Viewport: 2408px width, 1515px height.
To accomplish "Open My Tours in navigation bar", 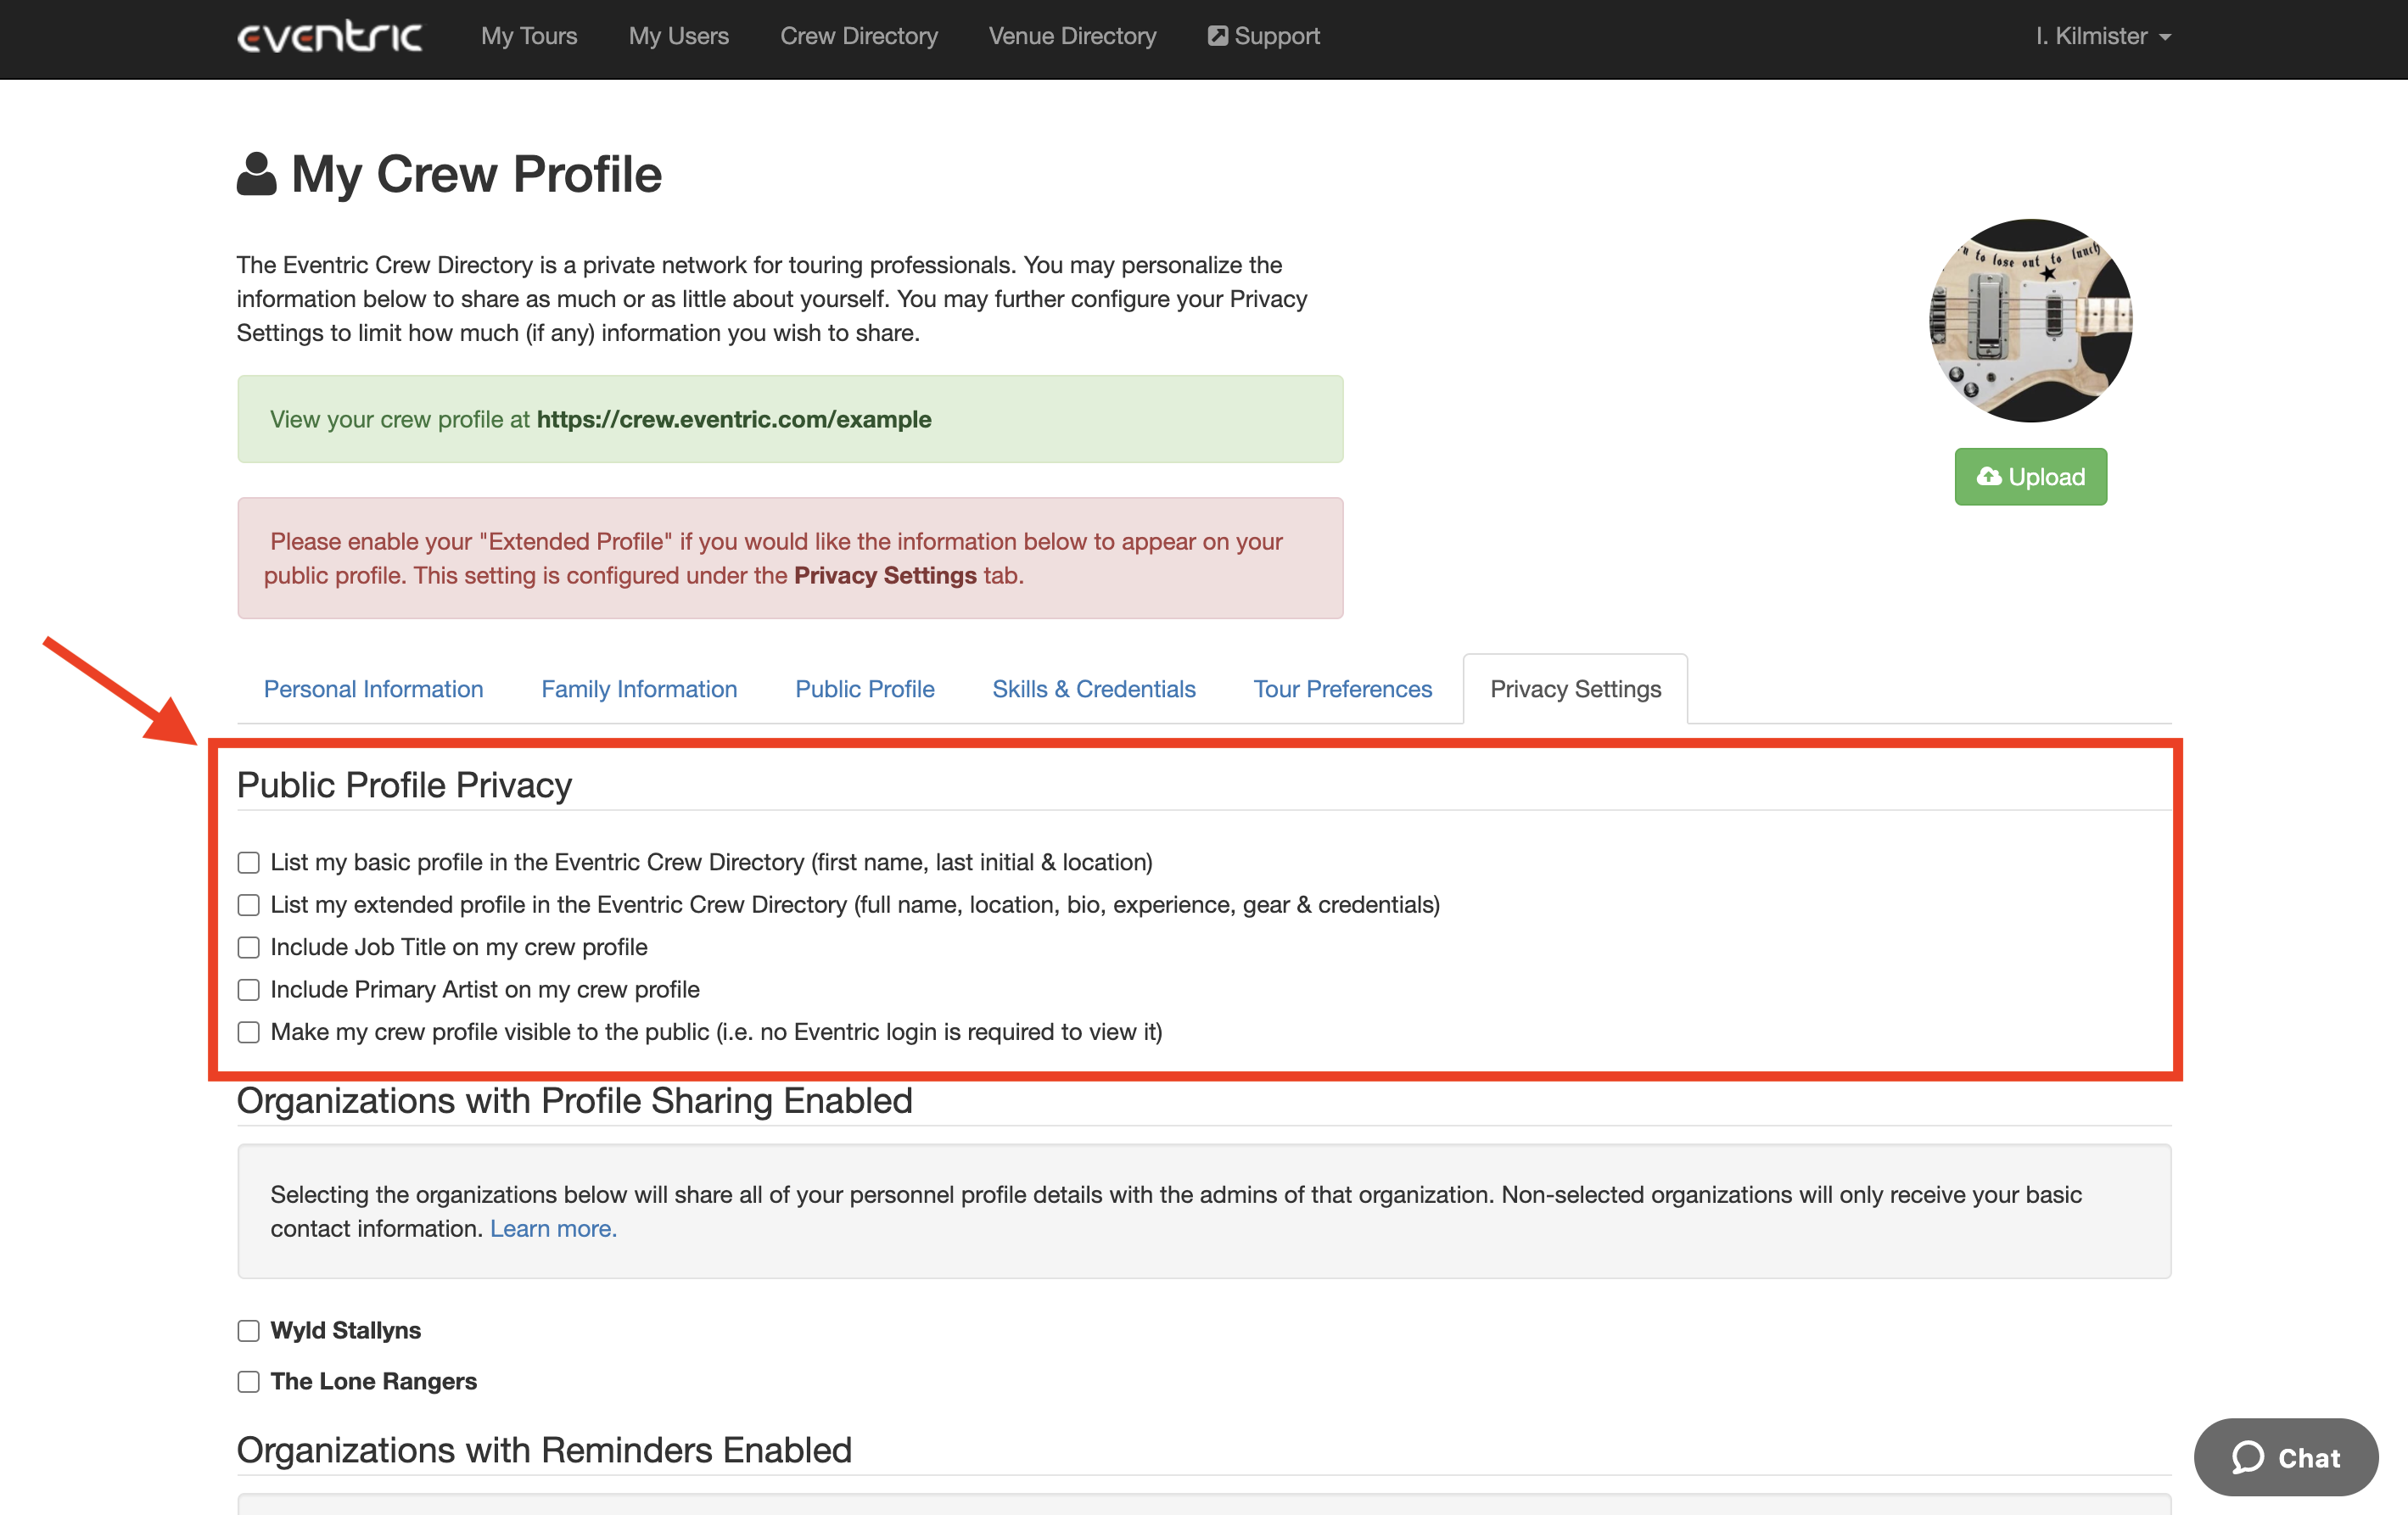I will [529, 36].
